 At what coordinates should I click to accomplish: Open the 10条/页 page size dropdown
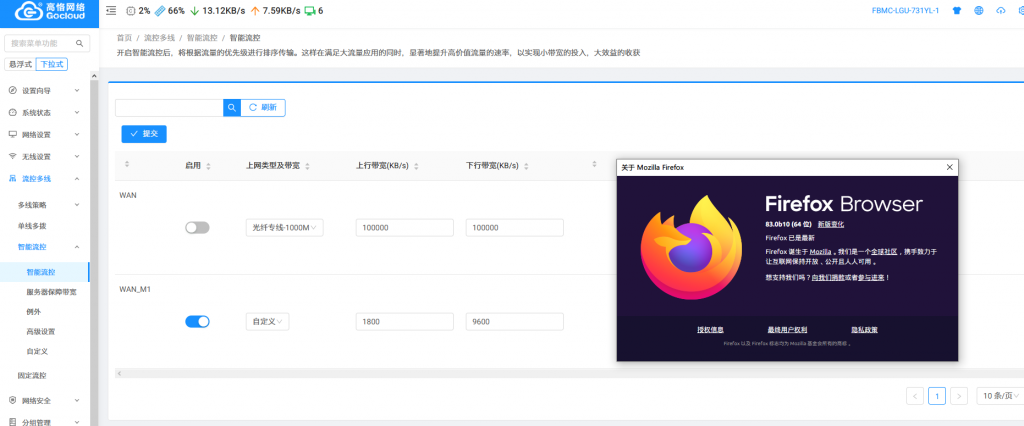click(998, 396)
